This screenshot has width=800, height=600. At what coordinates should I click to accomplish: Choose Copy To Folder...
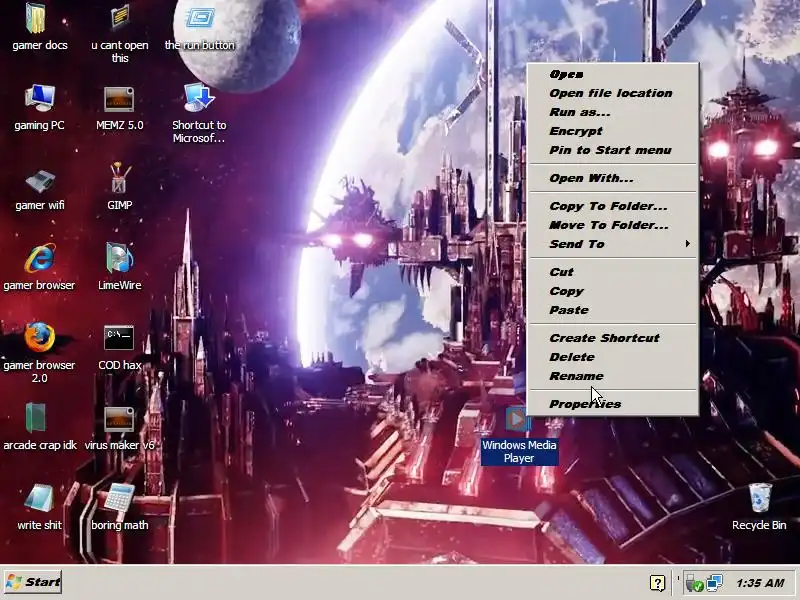tap(612, 206)
